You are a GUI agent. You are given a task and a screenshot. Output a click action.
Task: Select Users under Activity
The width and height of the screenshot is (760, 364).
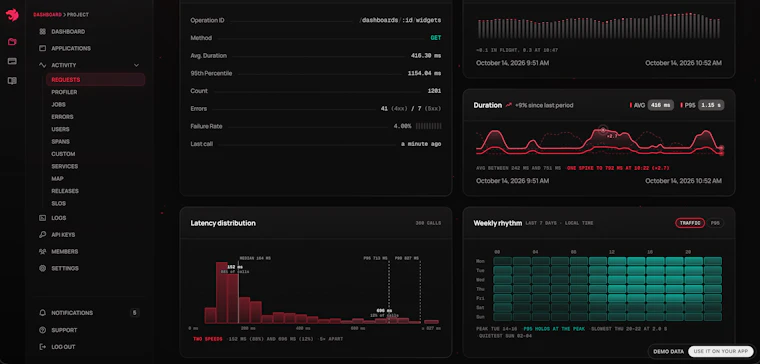point(60,129)
